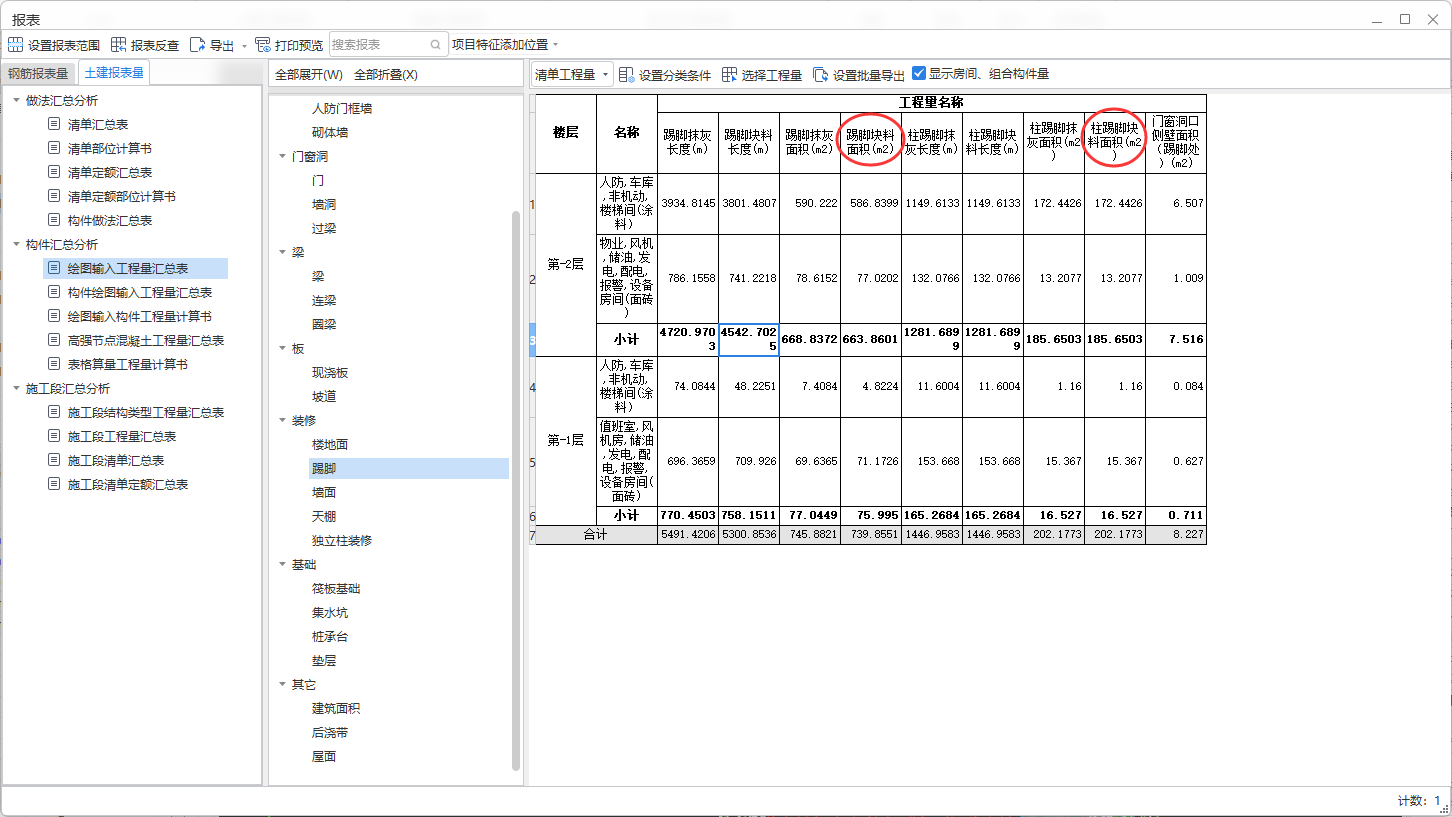Click the 设置分类条件 icon

(627, 75)
